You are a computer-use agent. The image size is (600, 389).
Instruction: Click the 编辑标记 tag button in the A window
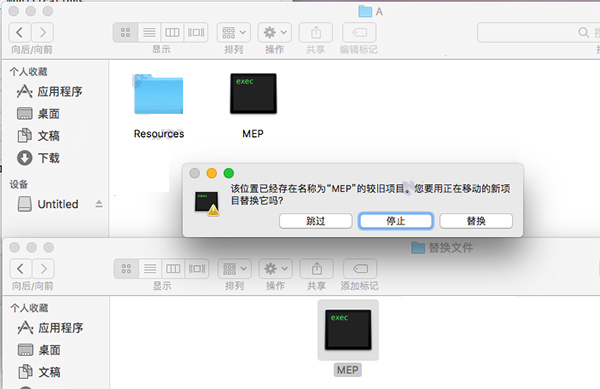pyautogui.click(x=359, y=33)
